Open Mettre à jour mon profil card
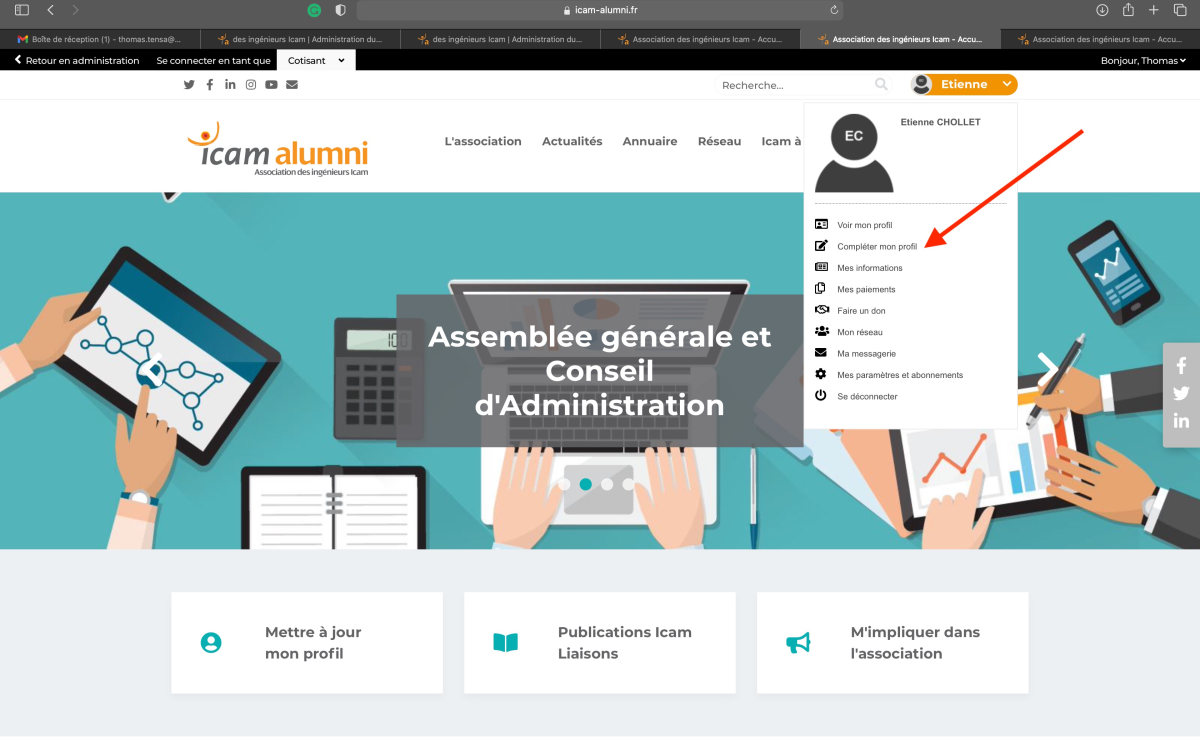 307,643
